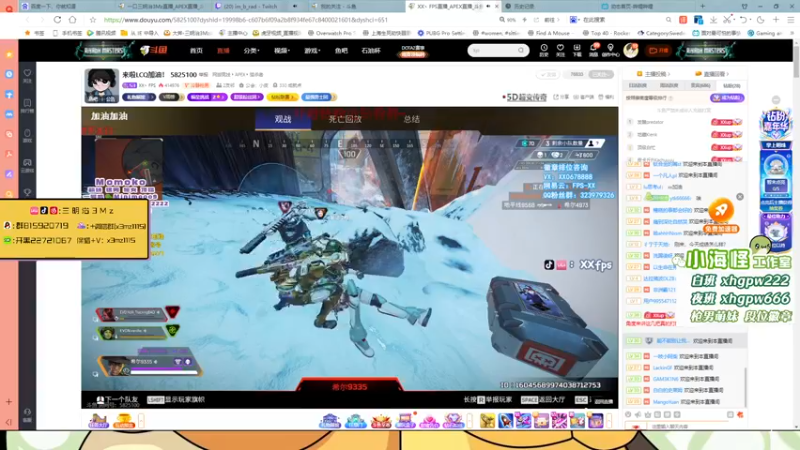Reload the page with the refresh icon

tap(57, 20)
